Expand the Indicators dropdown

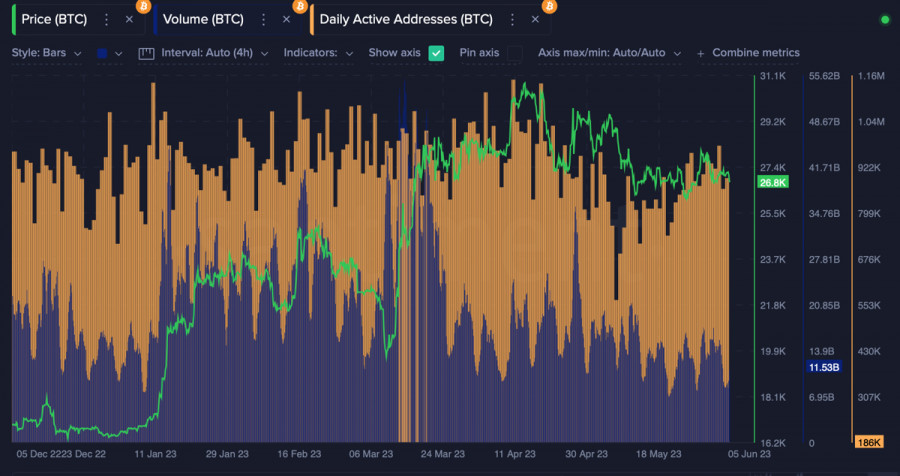(318, 53)
